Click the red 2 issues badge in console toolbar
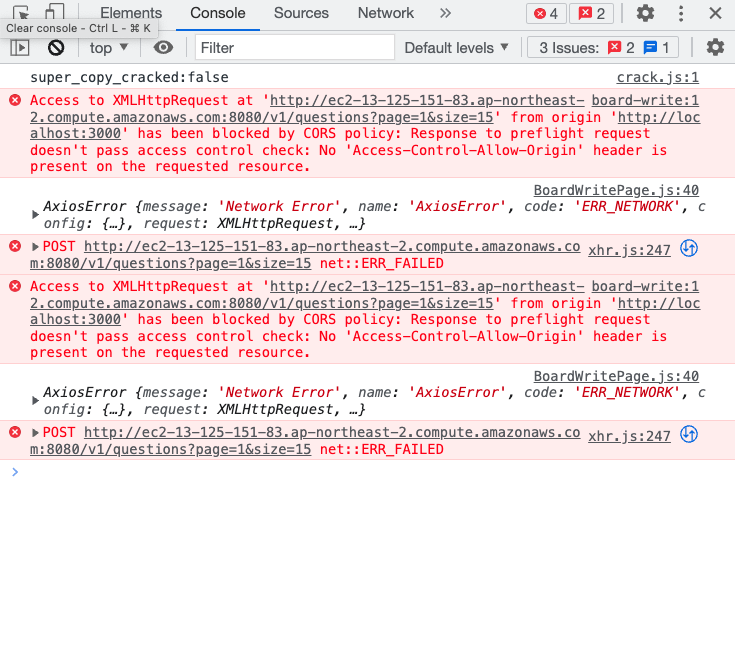 [x=621, y=47]
